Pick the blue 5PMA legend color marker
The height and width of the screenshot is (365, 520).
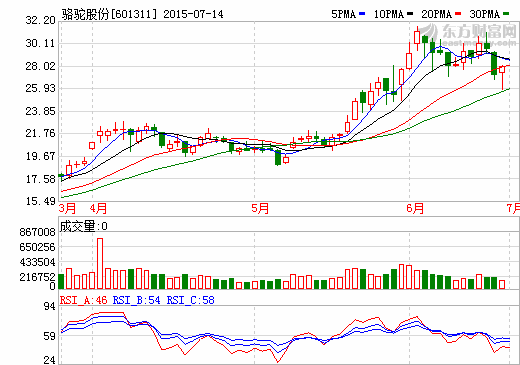click(362, 14)
